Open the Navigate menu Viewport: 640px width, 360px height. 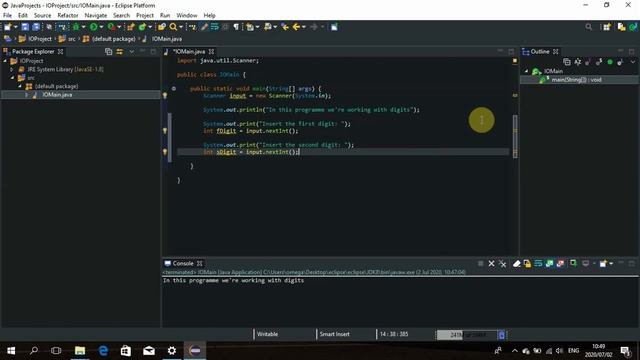pyautogui.click(x=96, y=16)
